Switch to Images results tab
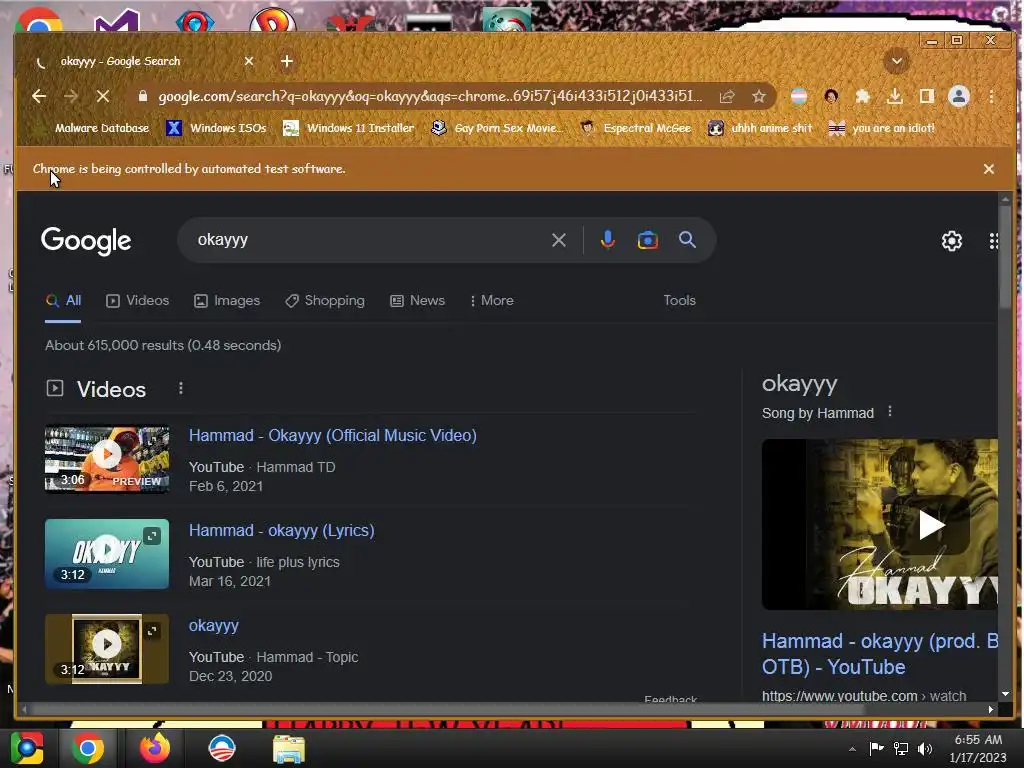This screenshot has width=1024, height=768. (227, 301)
